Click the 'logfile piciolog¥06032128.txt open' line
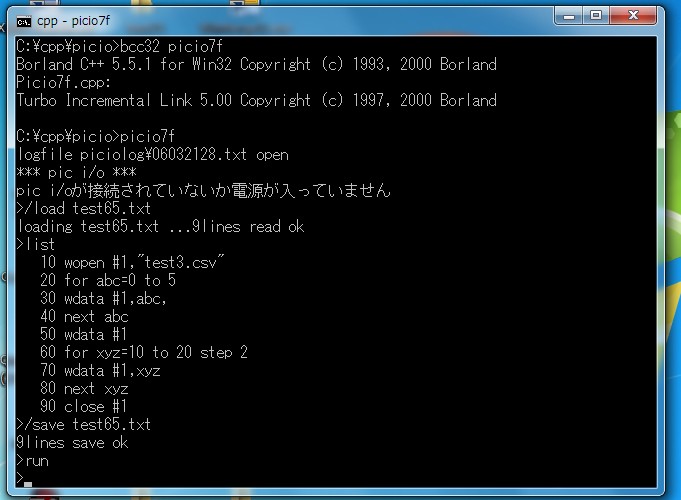Viewport: 681px width, 500px height. (x=152, y=155)
